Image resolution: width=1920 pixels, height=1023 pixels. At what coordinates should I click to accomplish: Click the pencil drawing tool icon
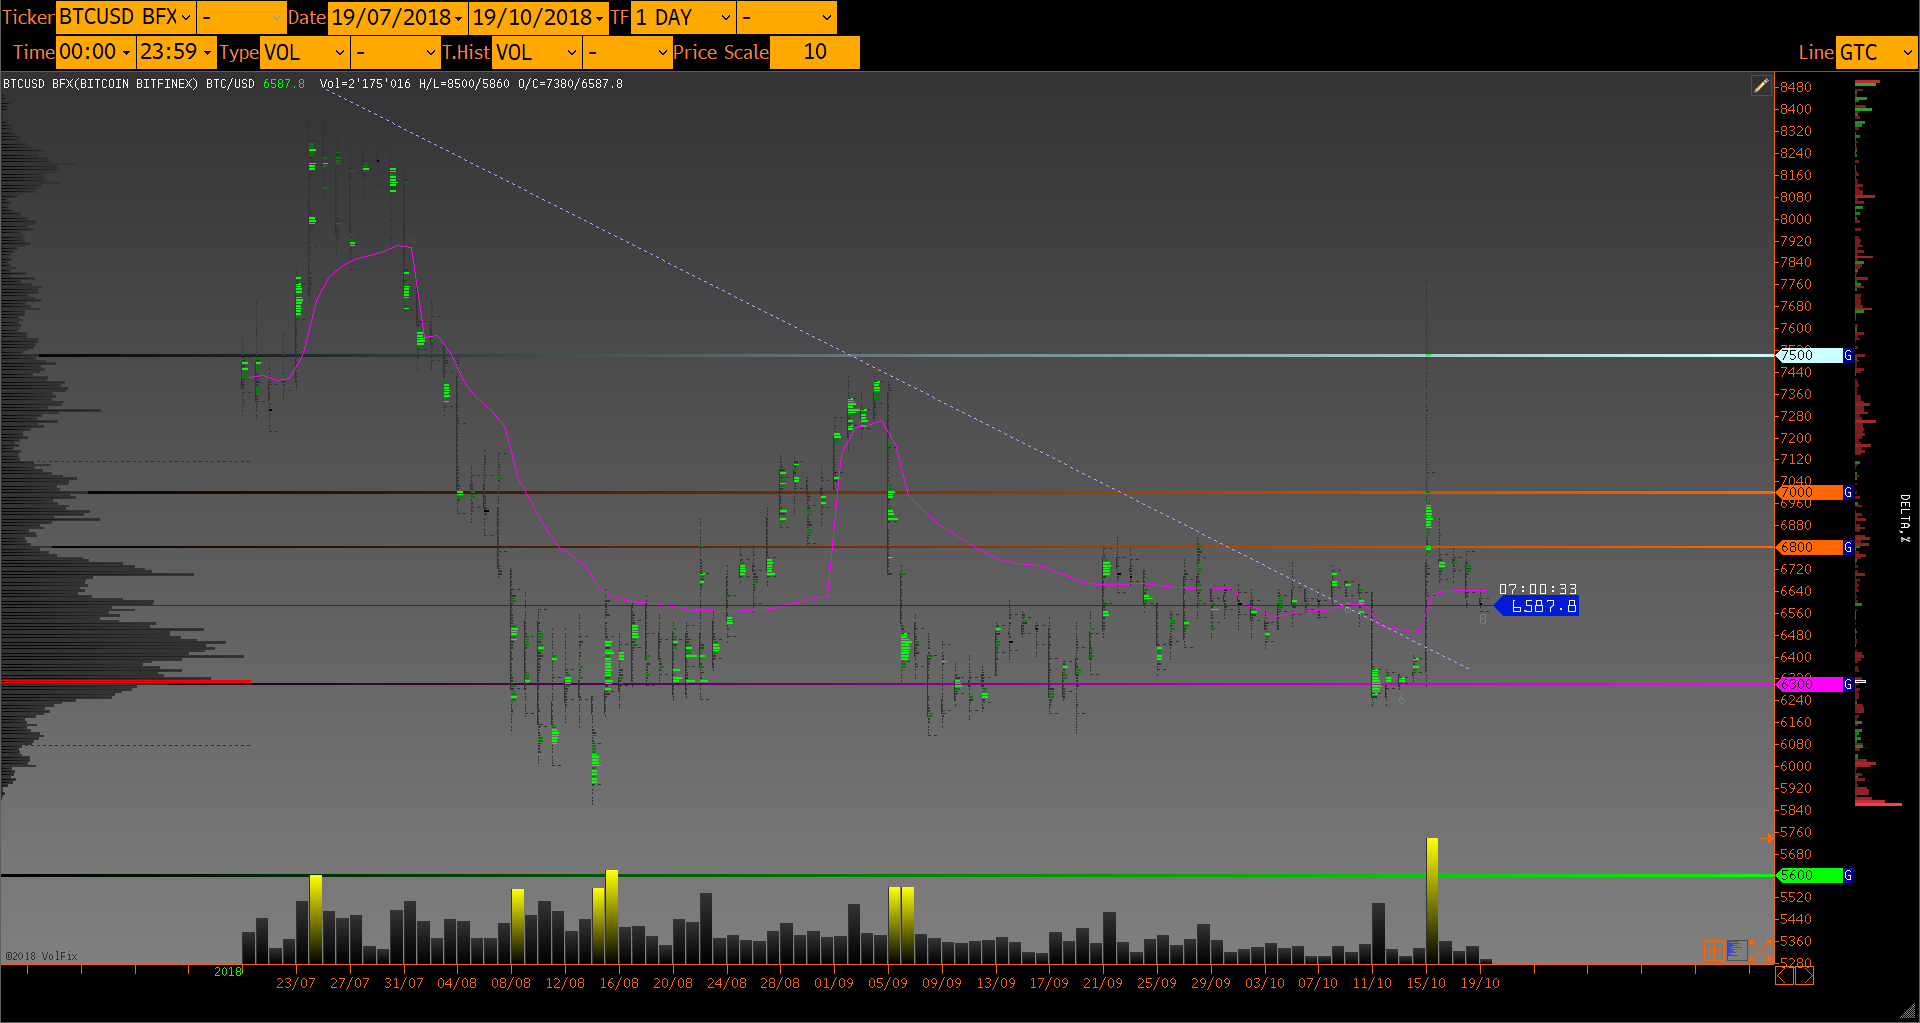[x=1761, y=86]
